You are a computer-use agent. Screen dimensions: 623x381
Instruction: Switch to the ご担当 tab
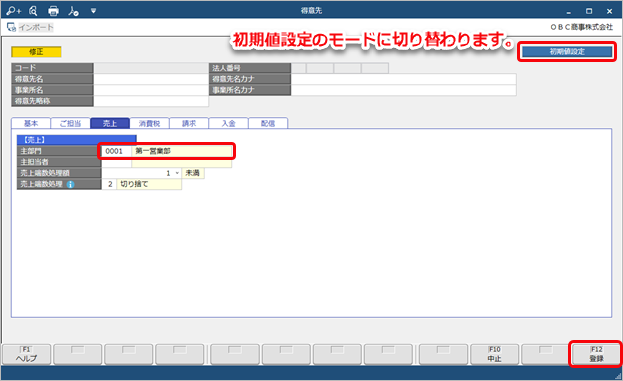tap(70, 123)
